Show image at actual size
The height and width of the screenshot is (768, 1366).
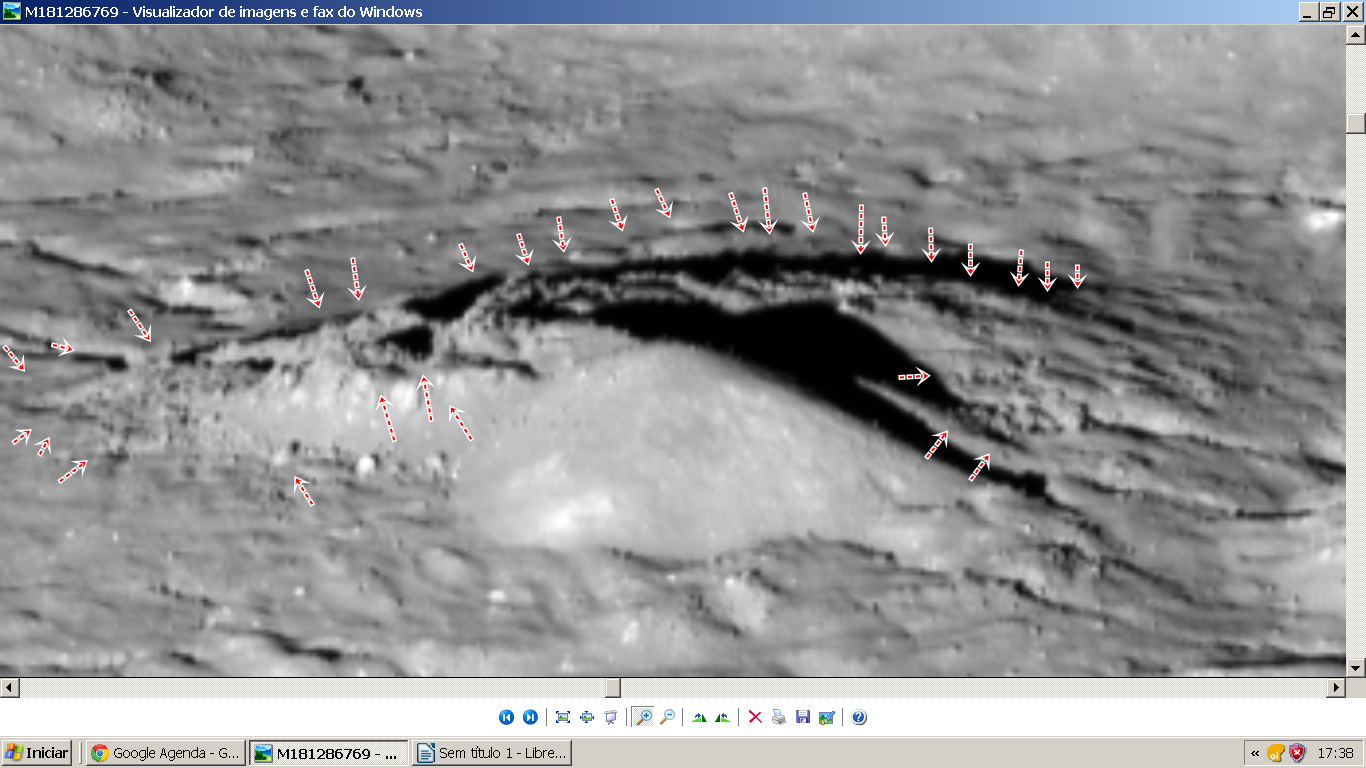[587, 717]
